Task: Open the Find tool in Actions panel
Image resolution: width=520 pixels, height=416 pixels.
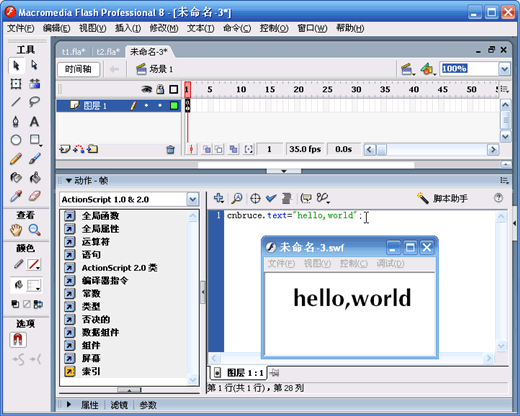Action: (237, 198)
